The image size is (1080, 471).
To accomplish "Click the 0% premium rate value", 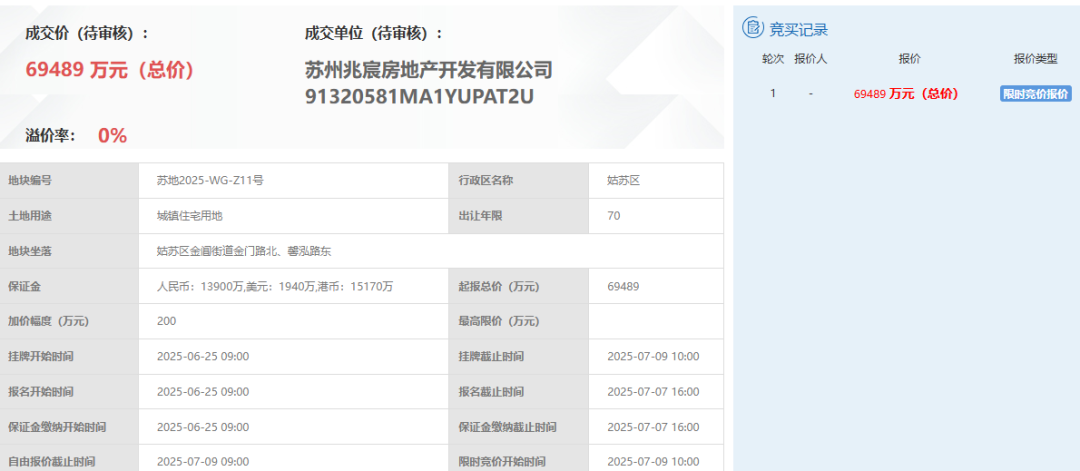I will point(112,136).
